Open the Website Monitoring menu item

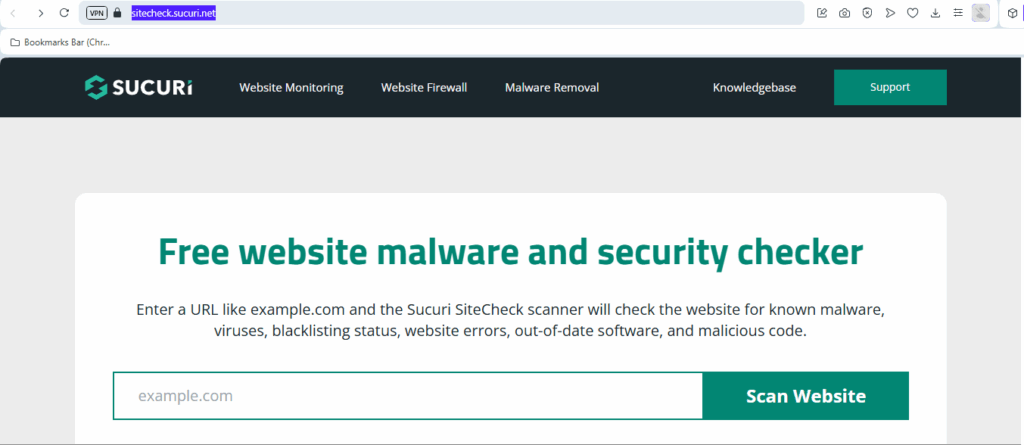coord(291,87)
